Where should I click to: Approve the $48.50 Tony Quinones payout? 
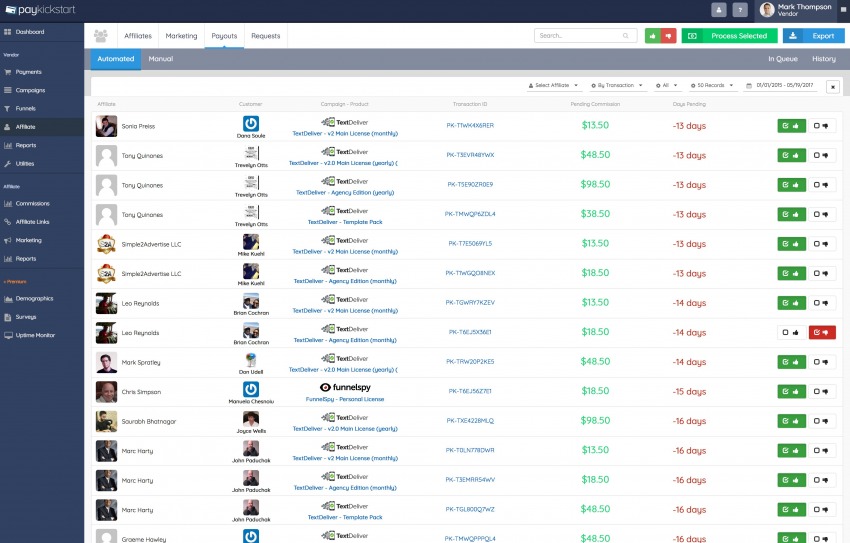click(x=791, y=155)
